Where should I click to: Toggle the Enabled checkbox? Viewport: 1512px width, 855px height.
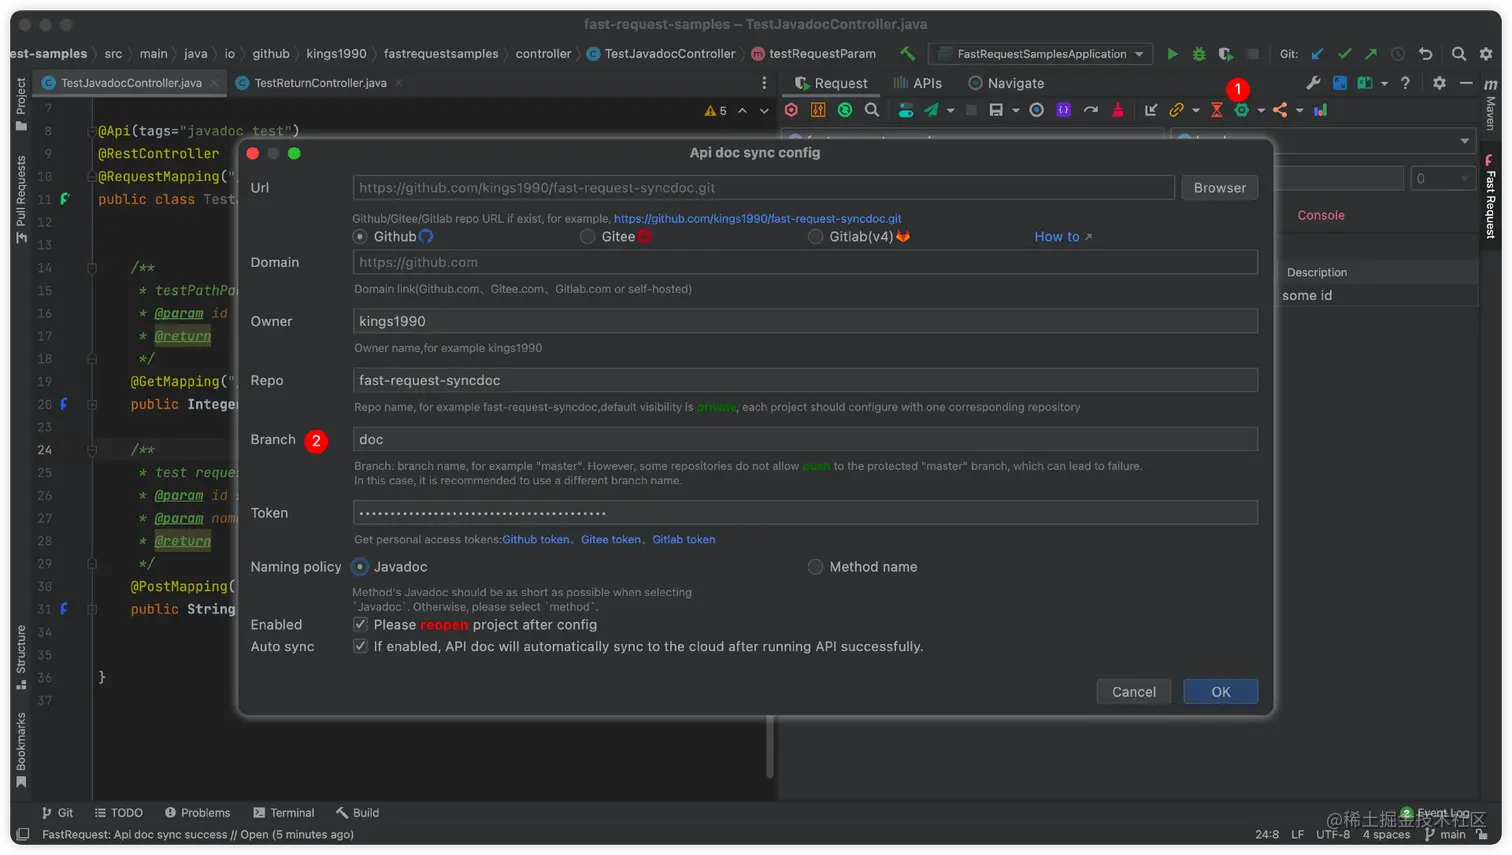[x=360, y=625]
